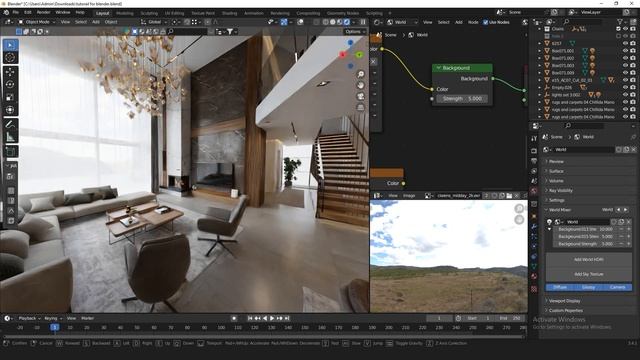The height and width of the screenshot is (360, 640).
Task: Hide the Chairs collection with eye icon
Action: pos(626,29)
